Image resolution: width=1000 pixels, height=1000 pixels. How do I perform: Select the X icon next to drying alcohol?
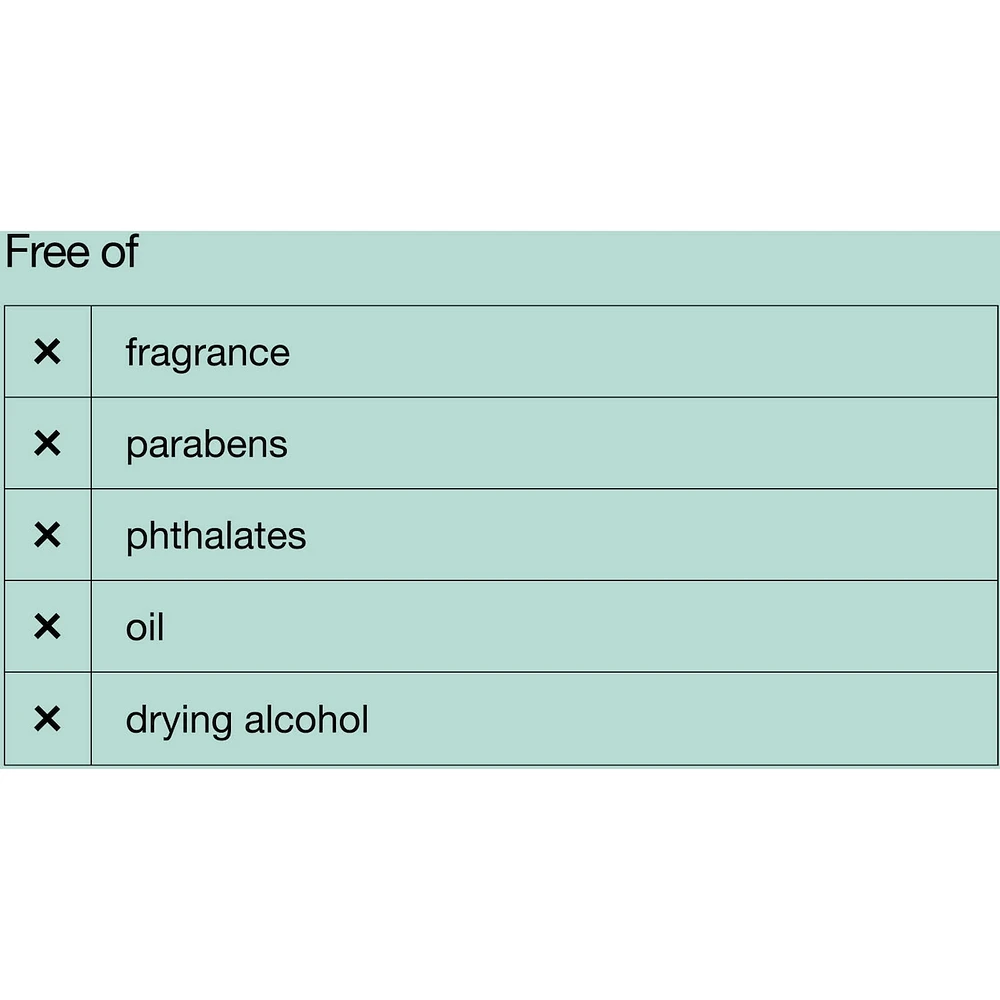click(x=47, y=719)
